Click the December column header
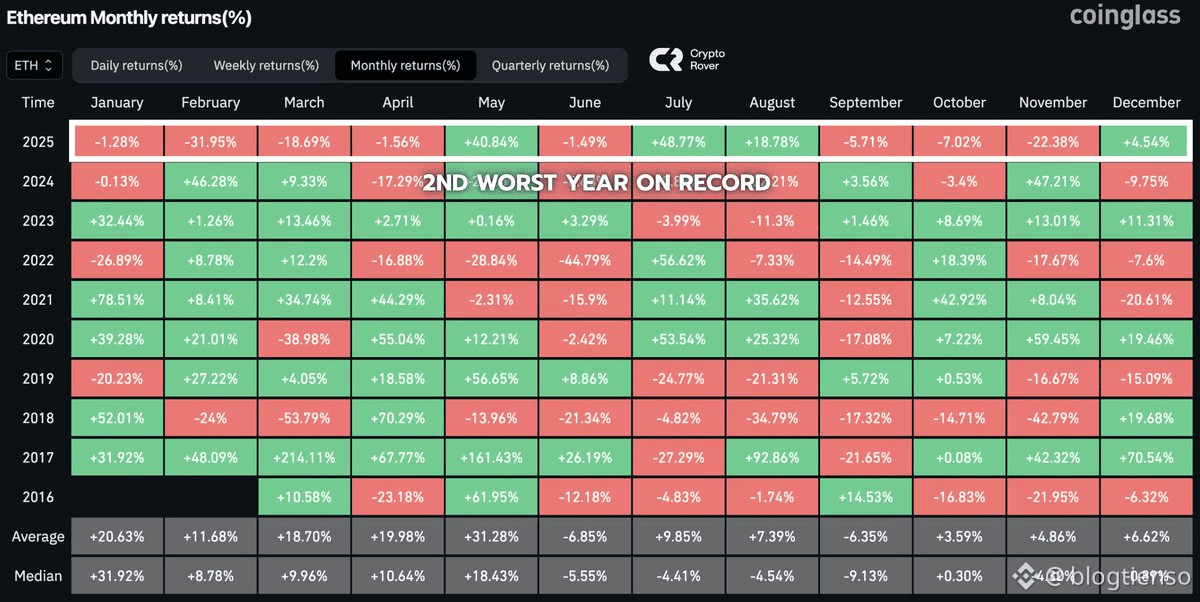 (x=1146, y=102)
